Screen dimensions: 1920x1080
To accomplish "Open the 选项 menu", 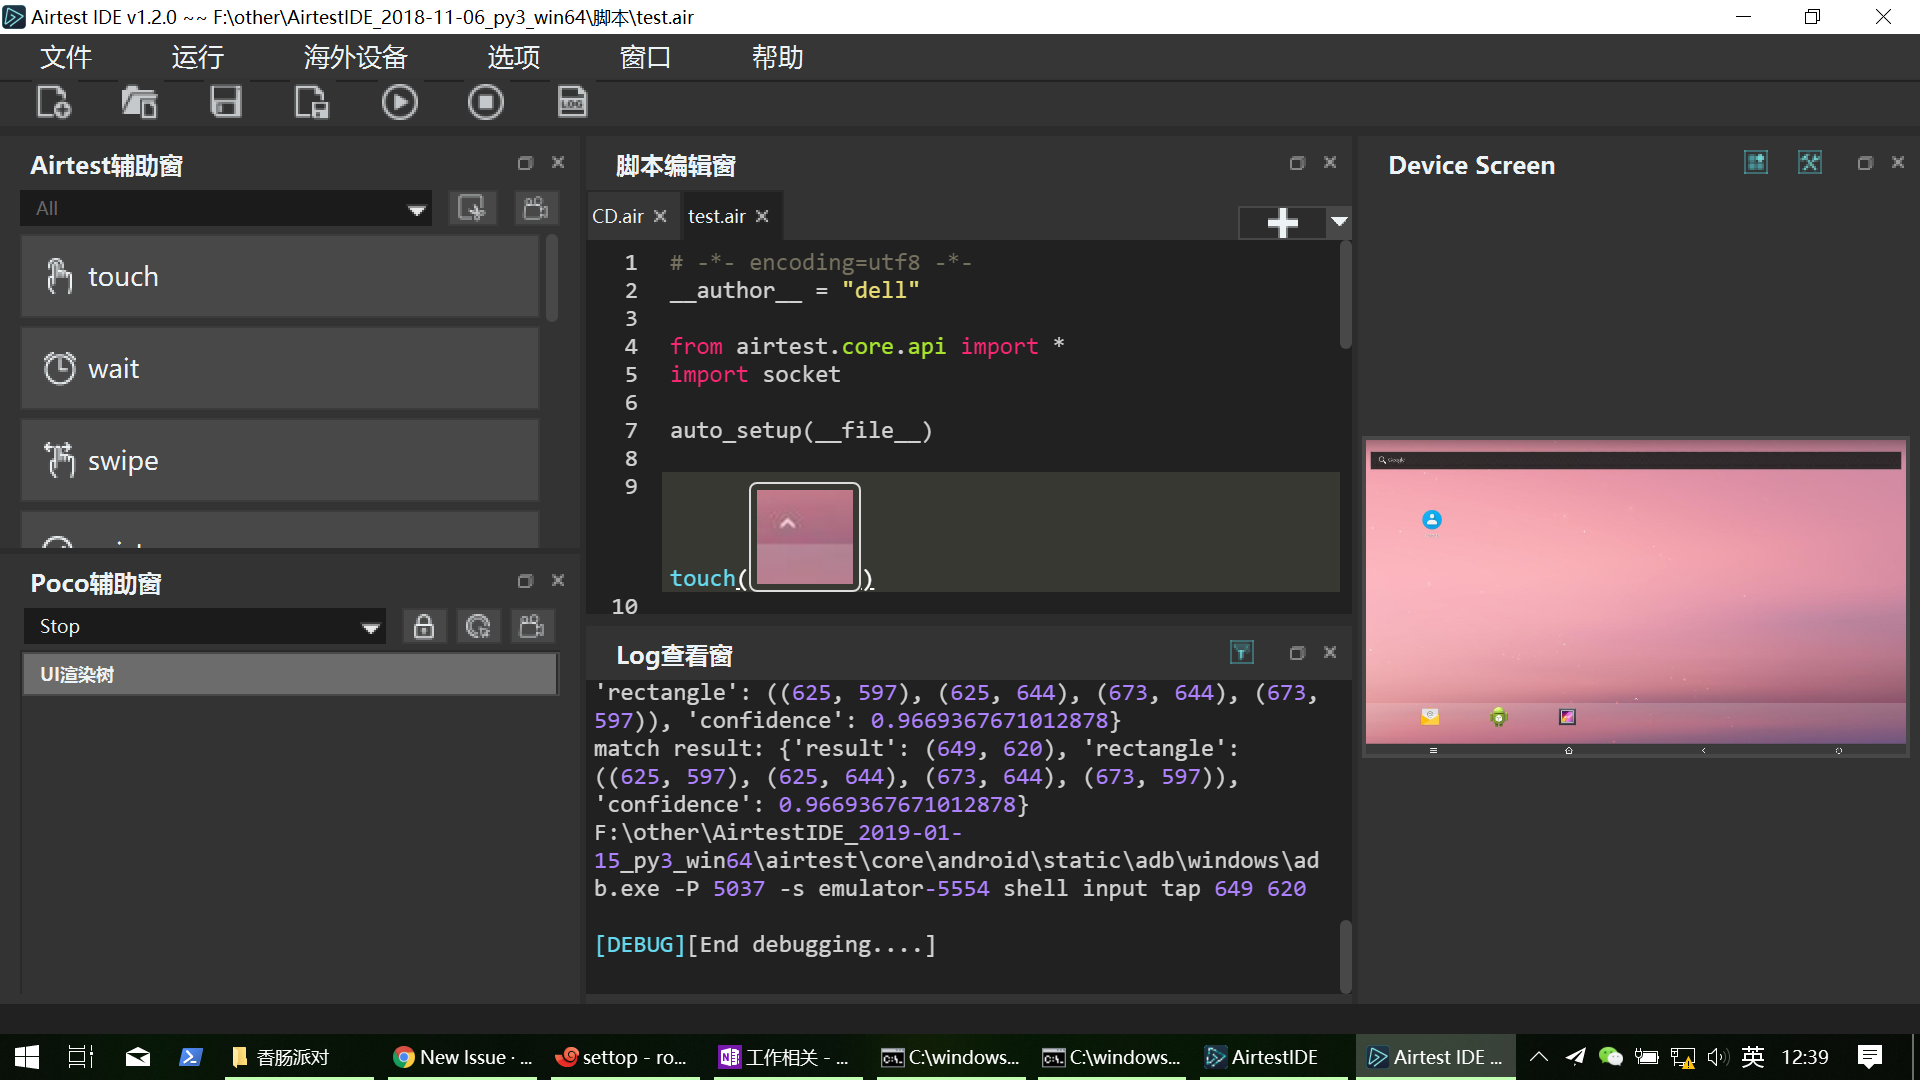I will coord(514,57).
